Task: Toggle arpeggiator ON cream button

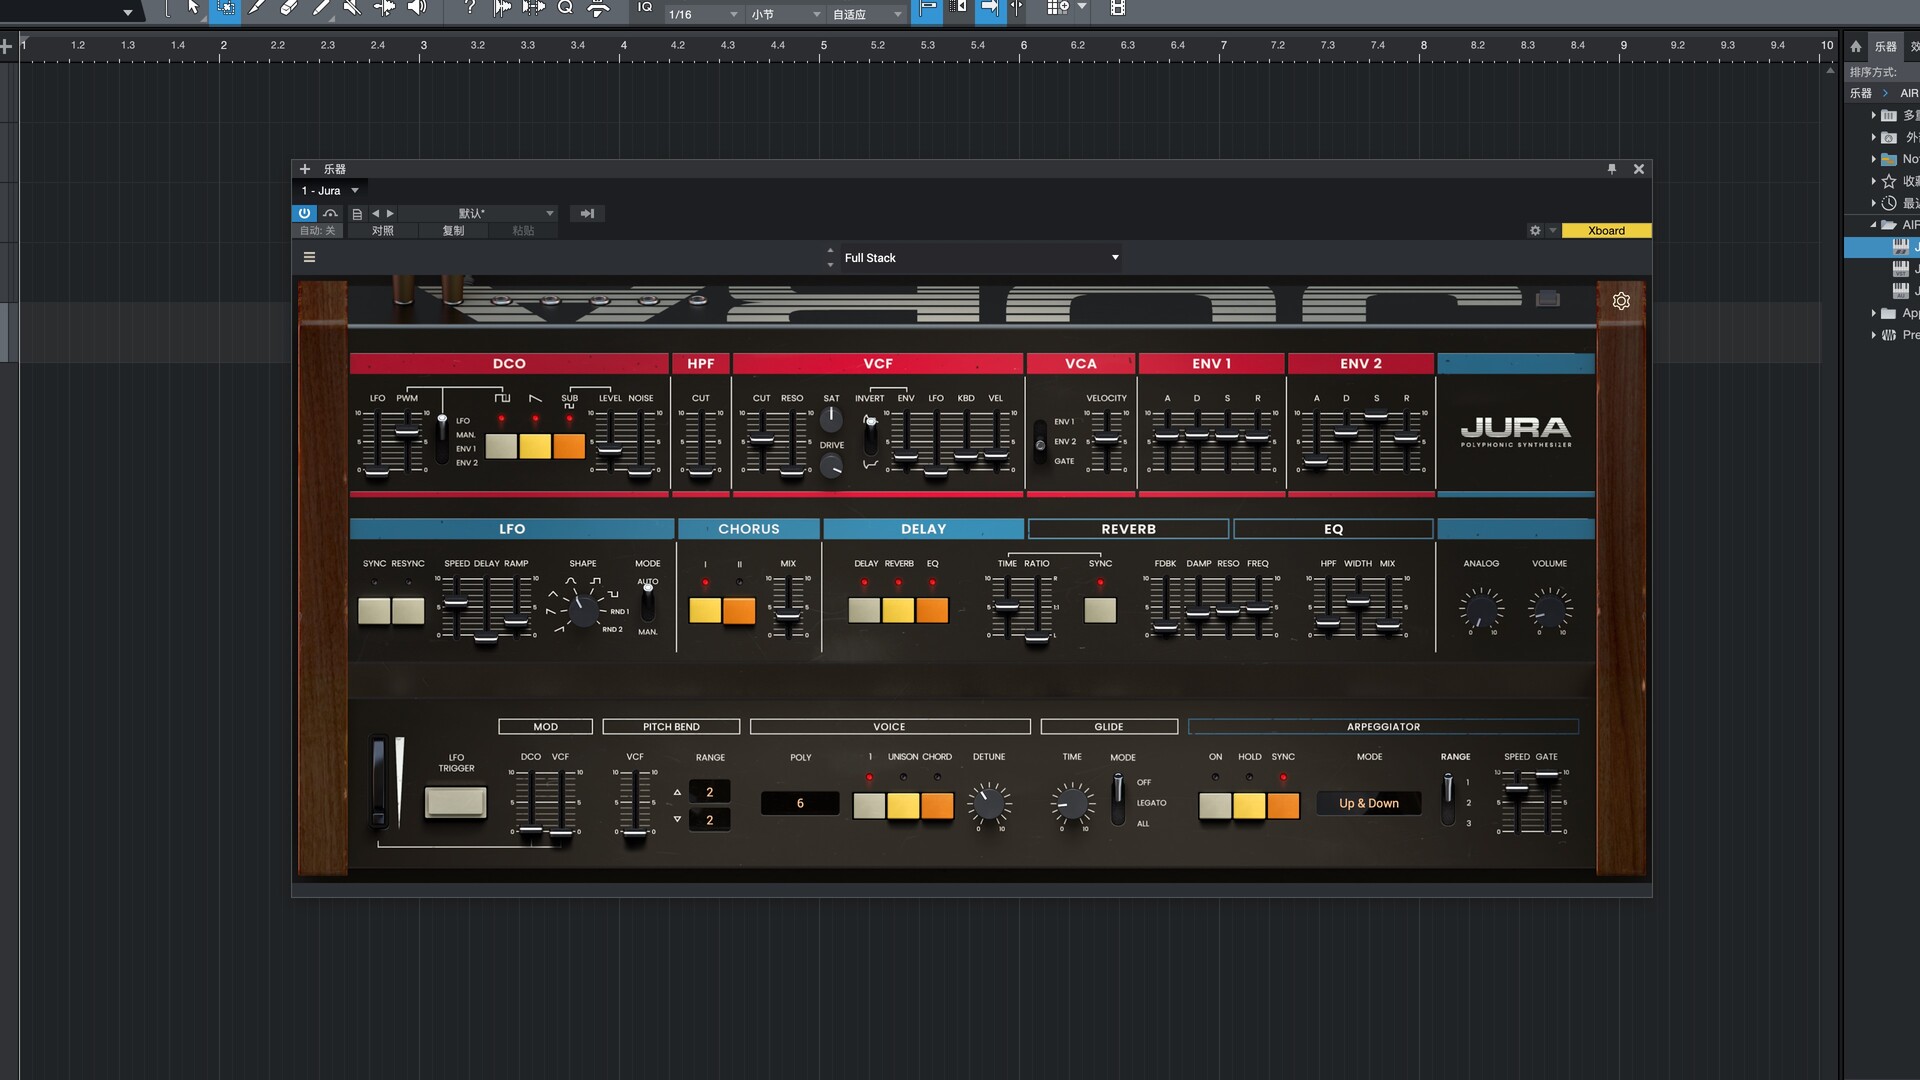Action: (x=1215, y=806)
